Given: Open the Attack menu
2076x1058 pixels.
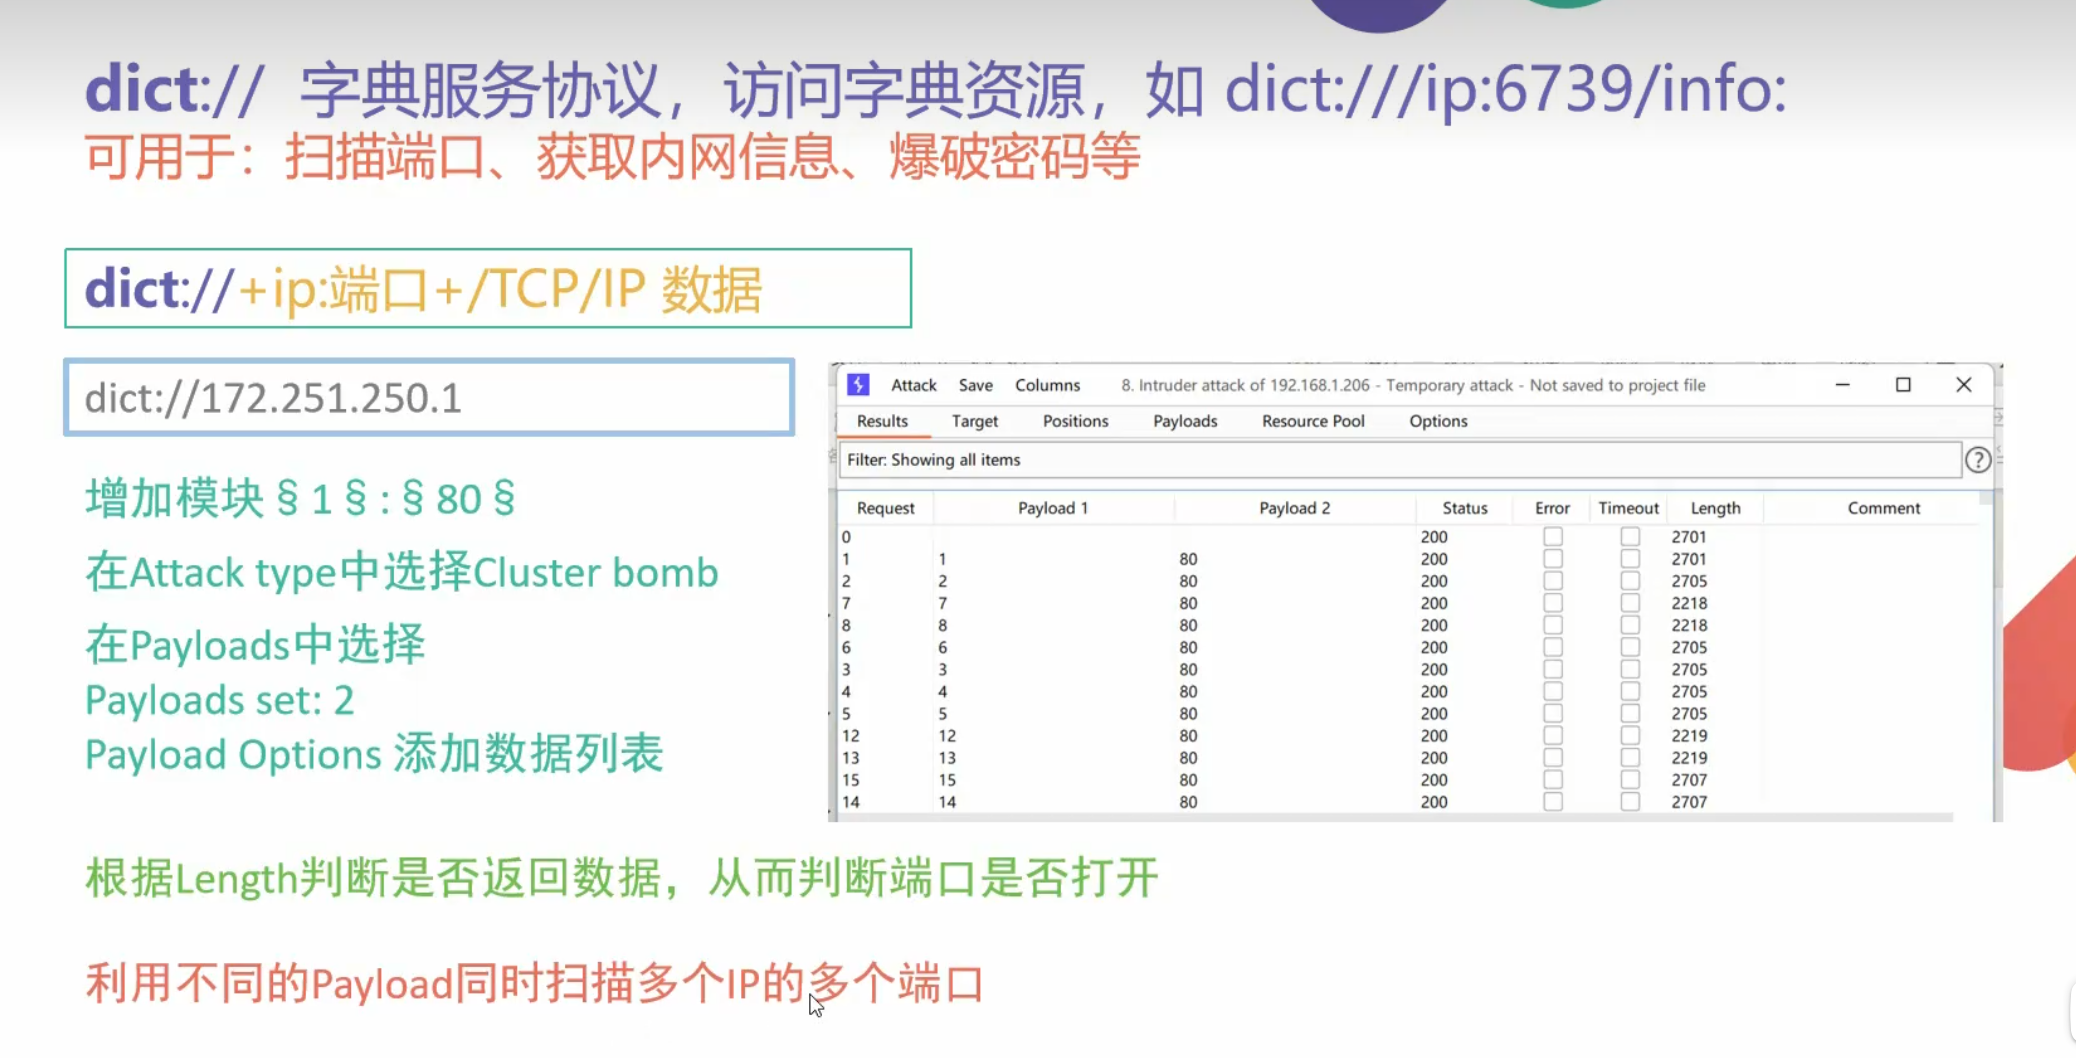Looking at the screenshot, I should [x=913, y=385].
